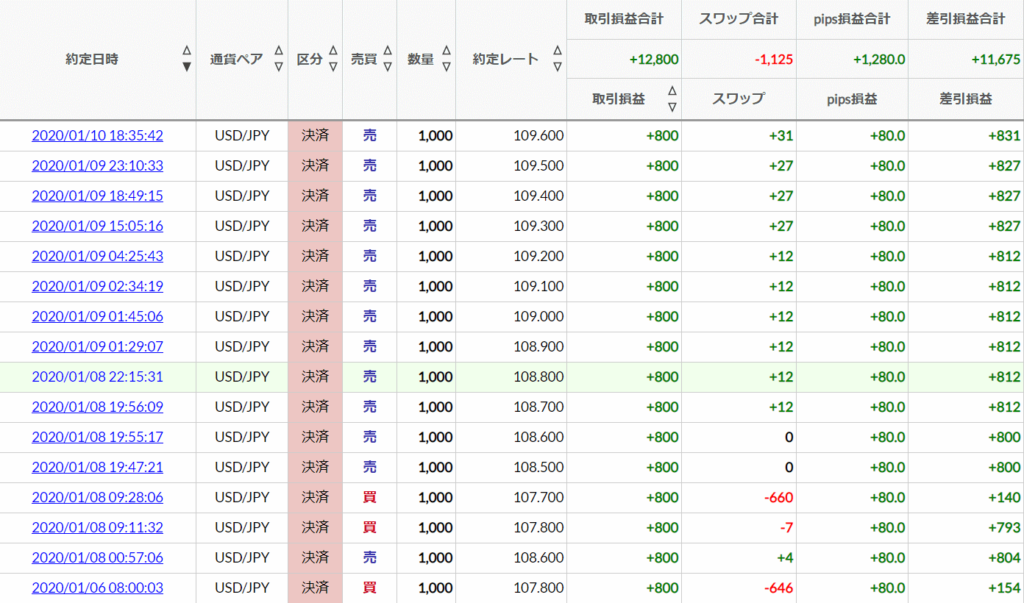Select the 2020/01/08 22:15:31 trade date
Viewport: 1024px width, 603px height.
tap(97, 377)
